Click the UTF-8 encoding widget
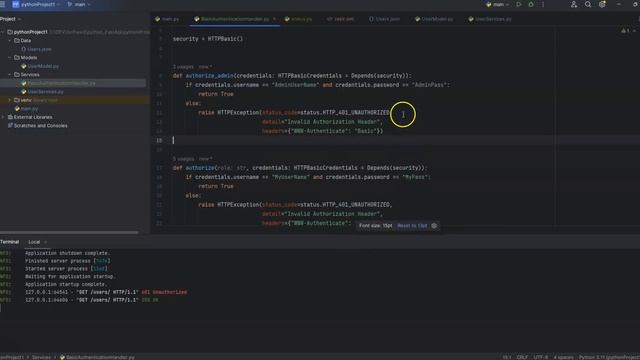Image resolution: width=640 pixels, height=360 pixels. [x=540, y=357]
